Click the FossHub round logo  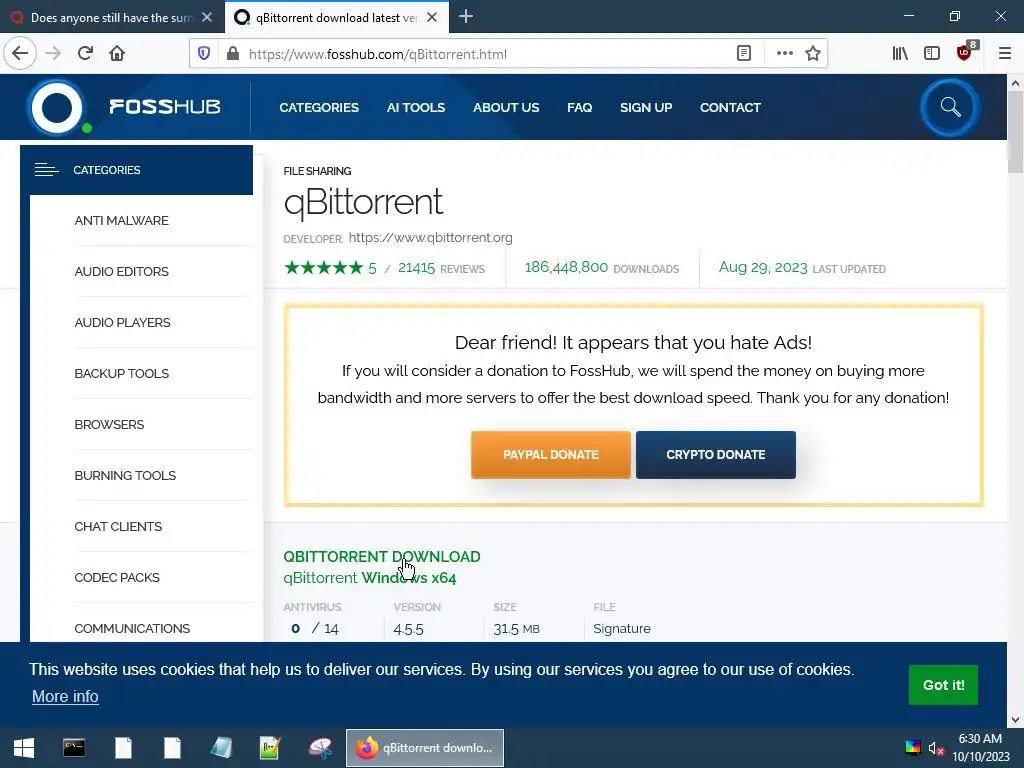[57, 107]
